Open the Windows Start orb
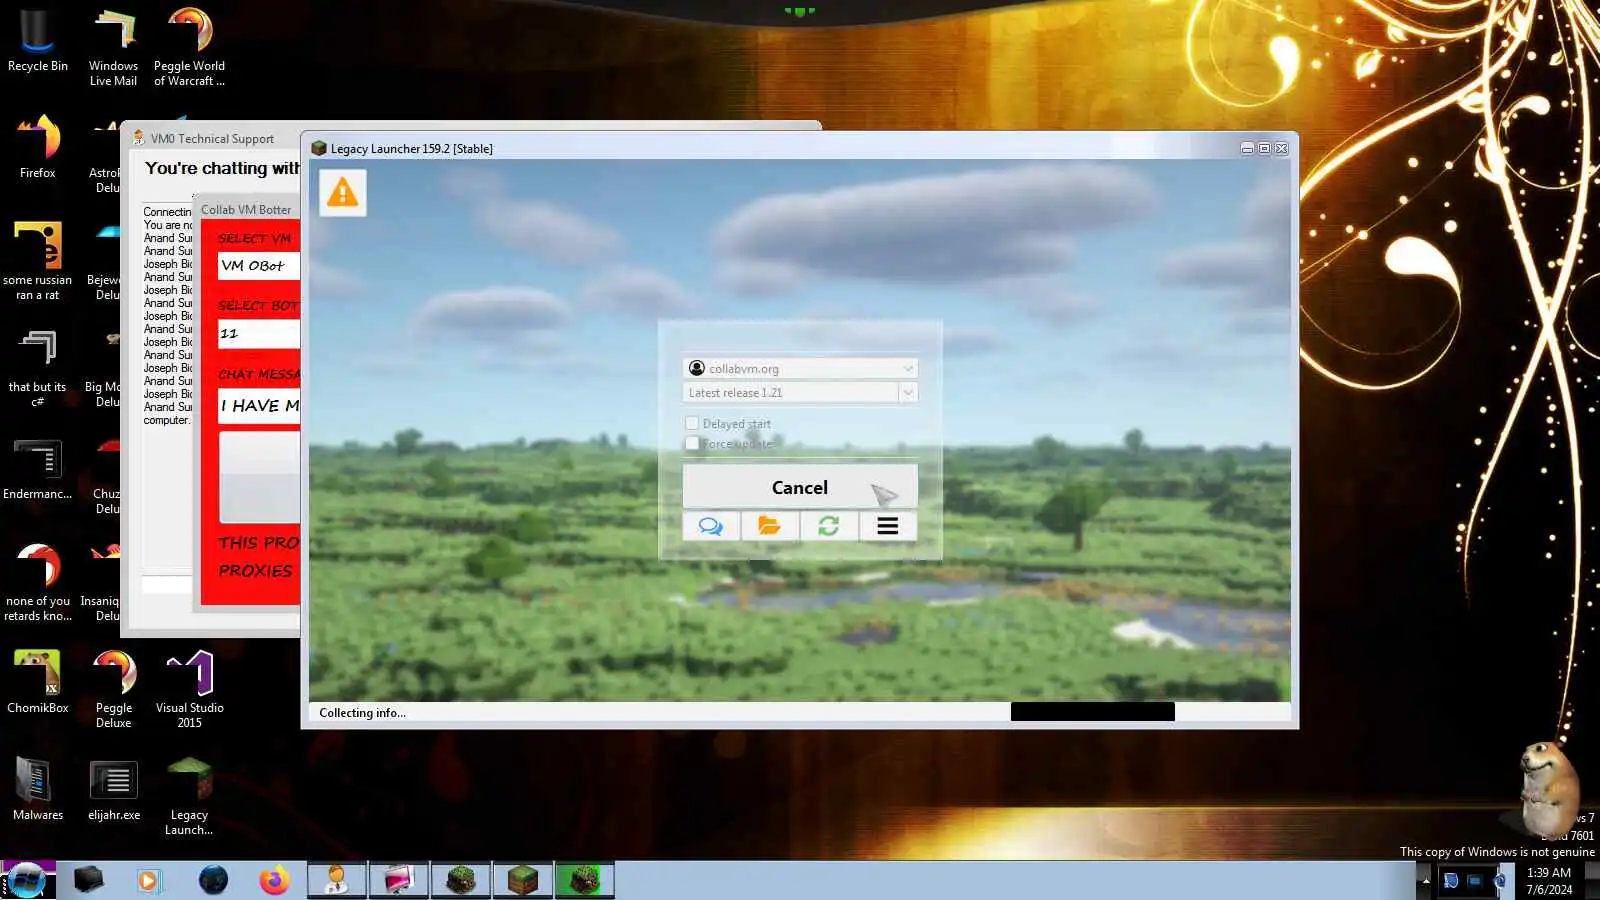Screen dimensions: 1600x900 click(27, 880)
